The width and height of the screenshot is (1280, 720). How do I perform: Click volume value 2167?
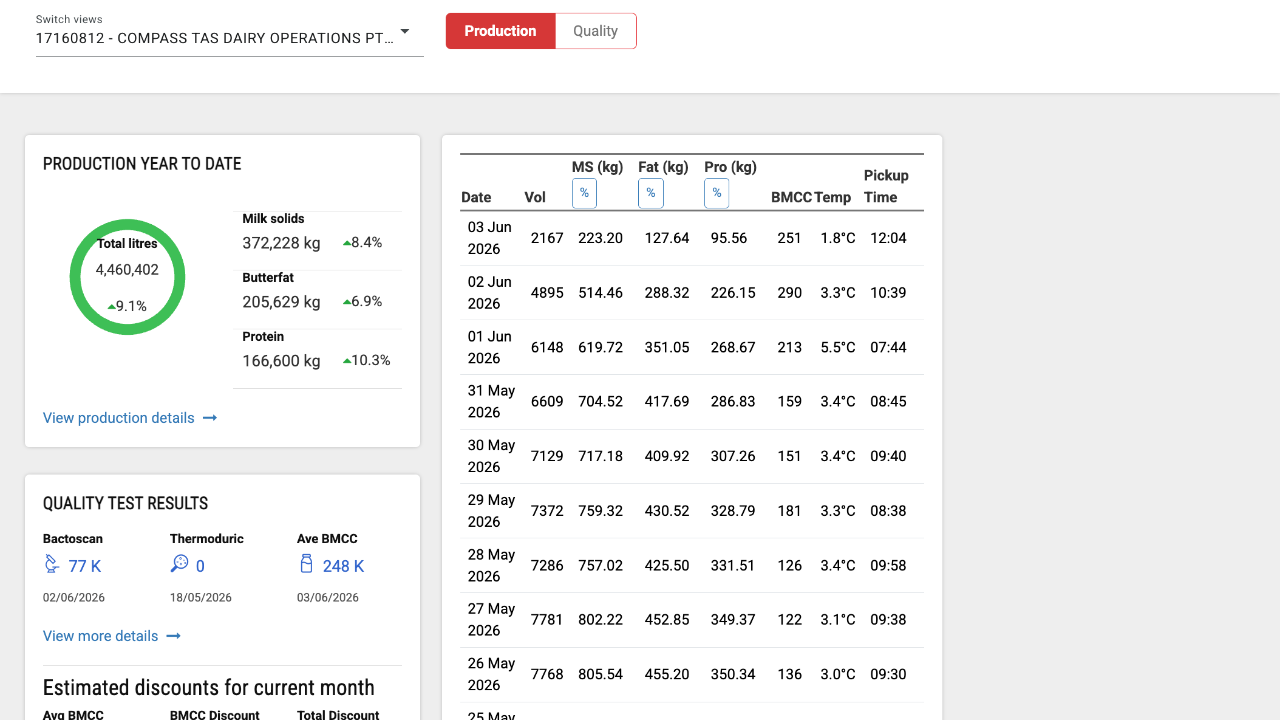[547, 238]
